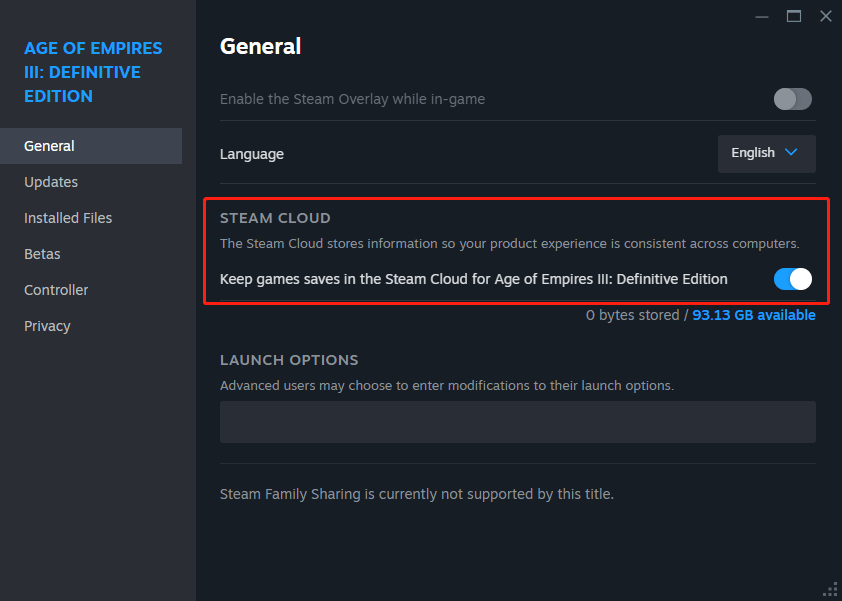This screenshot has width=842, height=601.
Task: Click the Language dropdown chevron arrow
Action: 789,153
